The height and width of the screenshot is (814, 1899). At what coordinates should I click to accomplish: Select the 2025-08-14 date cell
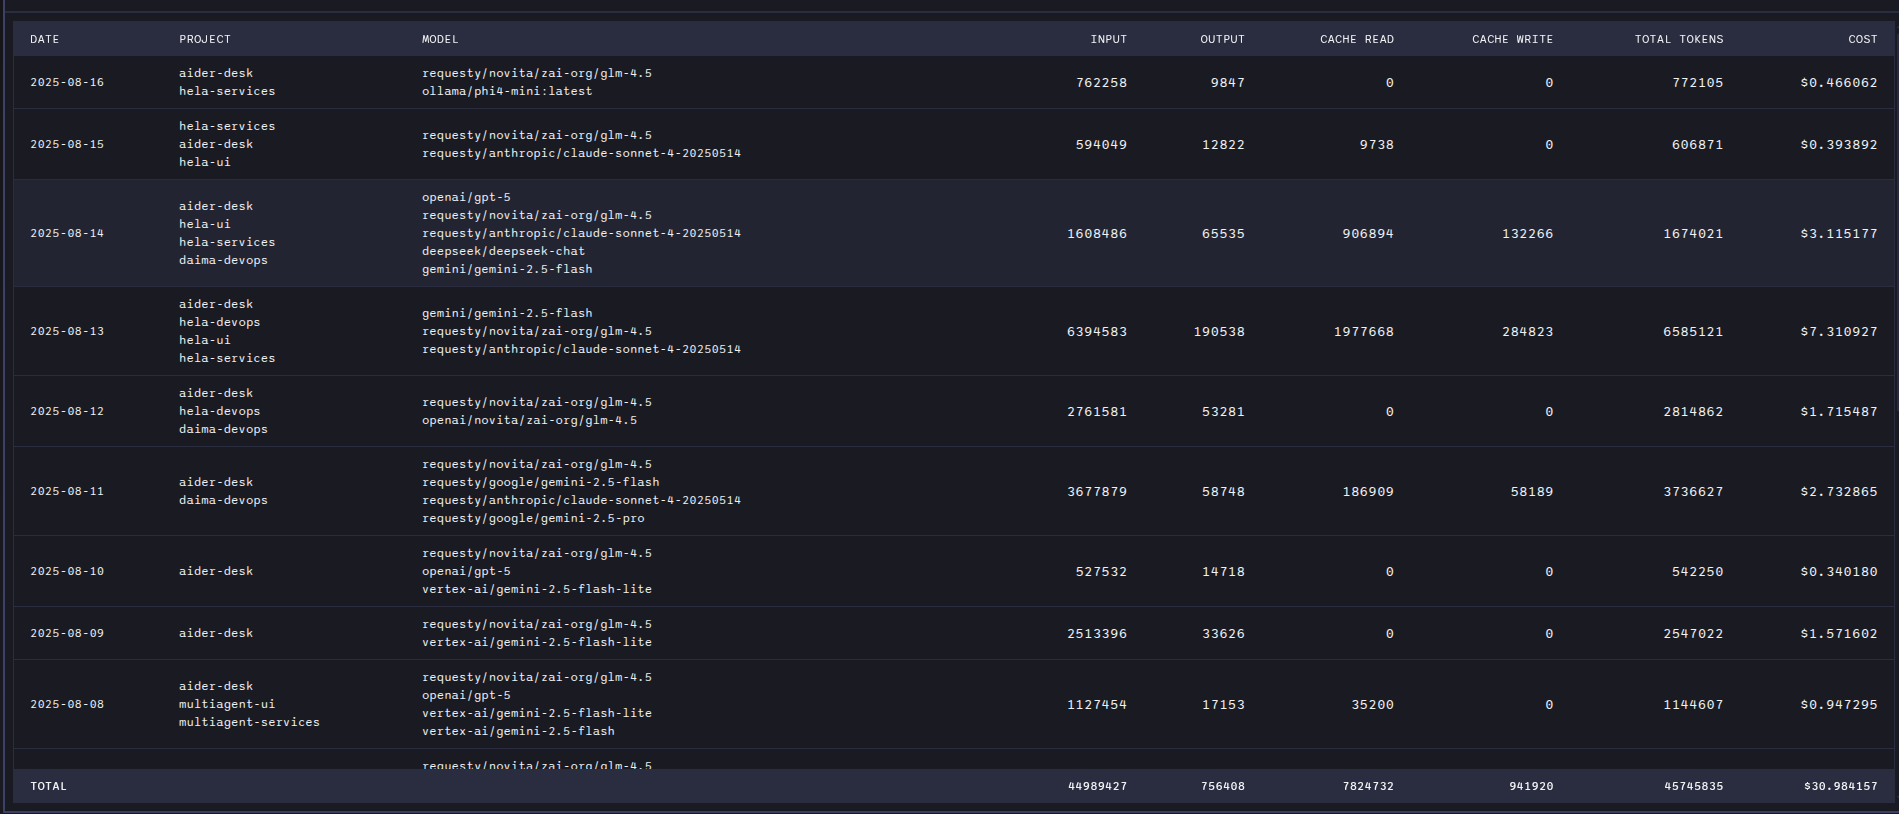click(67, 233)
